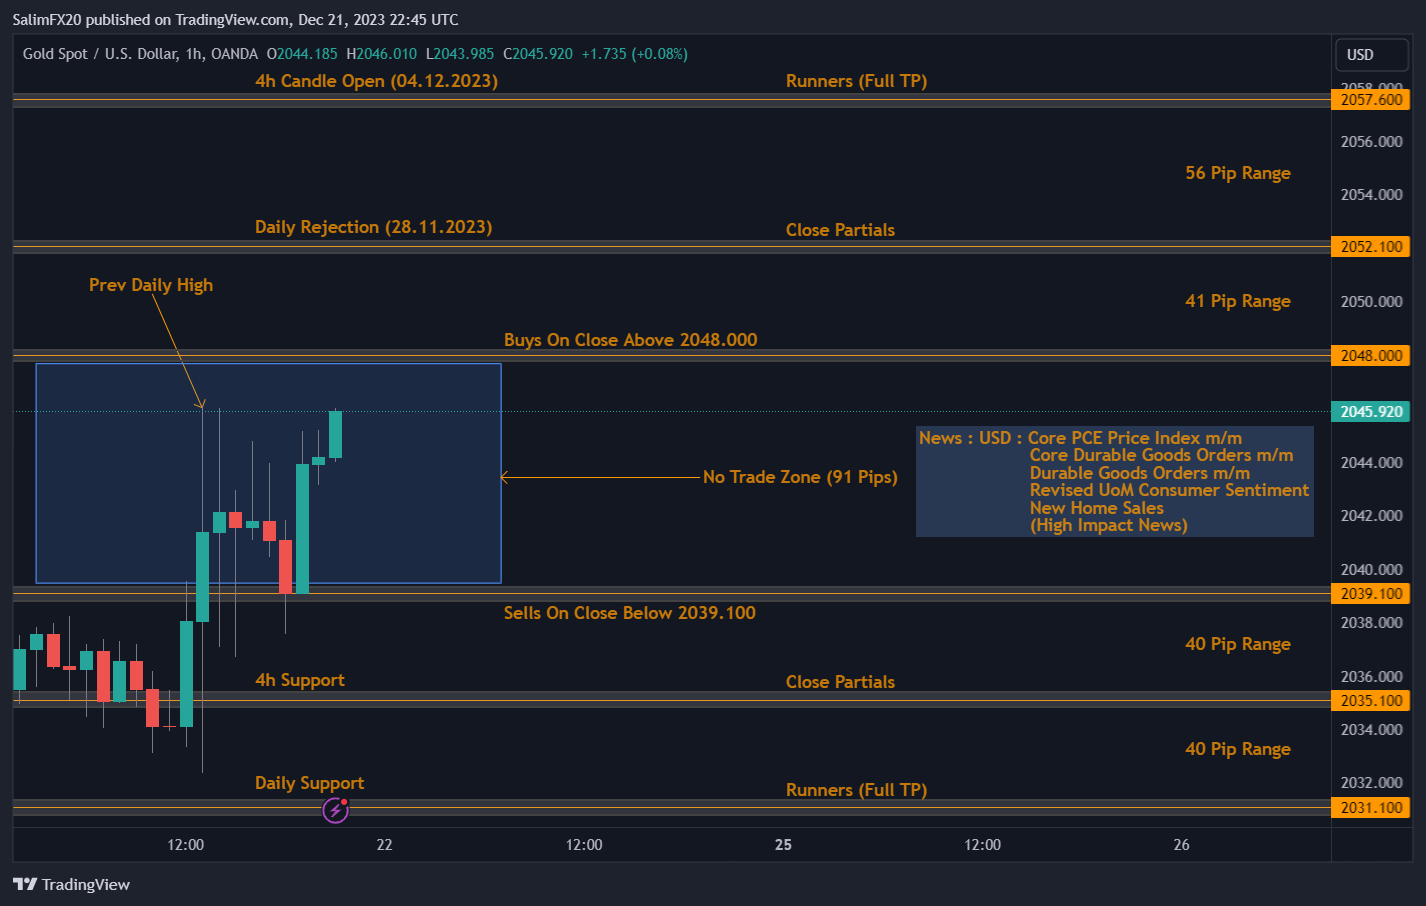Click the 25 date label on the time axis
This screenshot has height=906, width=1426.
tap(782, 845)
